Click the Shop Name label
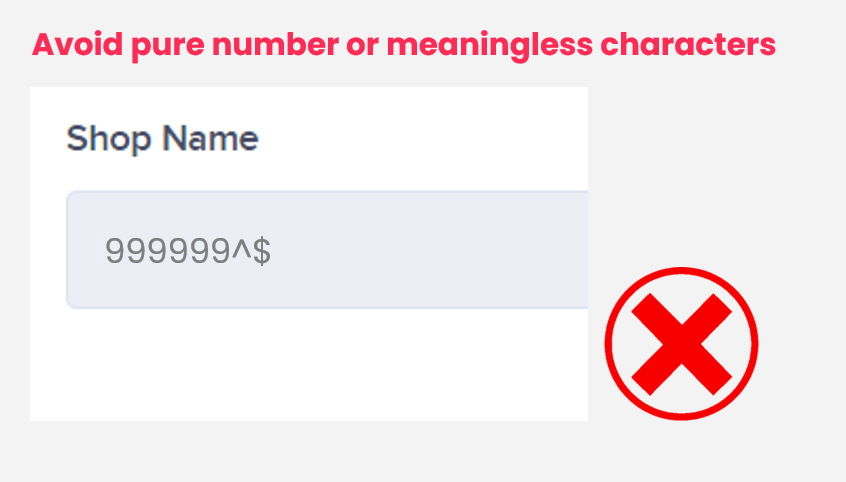 [162, 139]
